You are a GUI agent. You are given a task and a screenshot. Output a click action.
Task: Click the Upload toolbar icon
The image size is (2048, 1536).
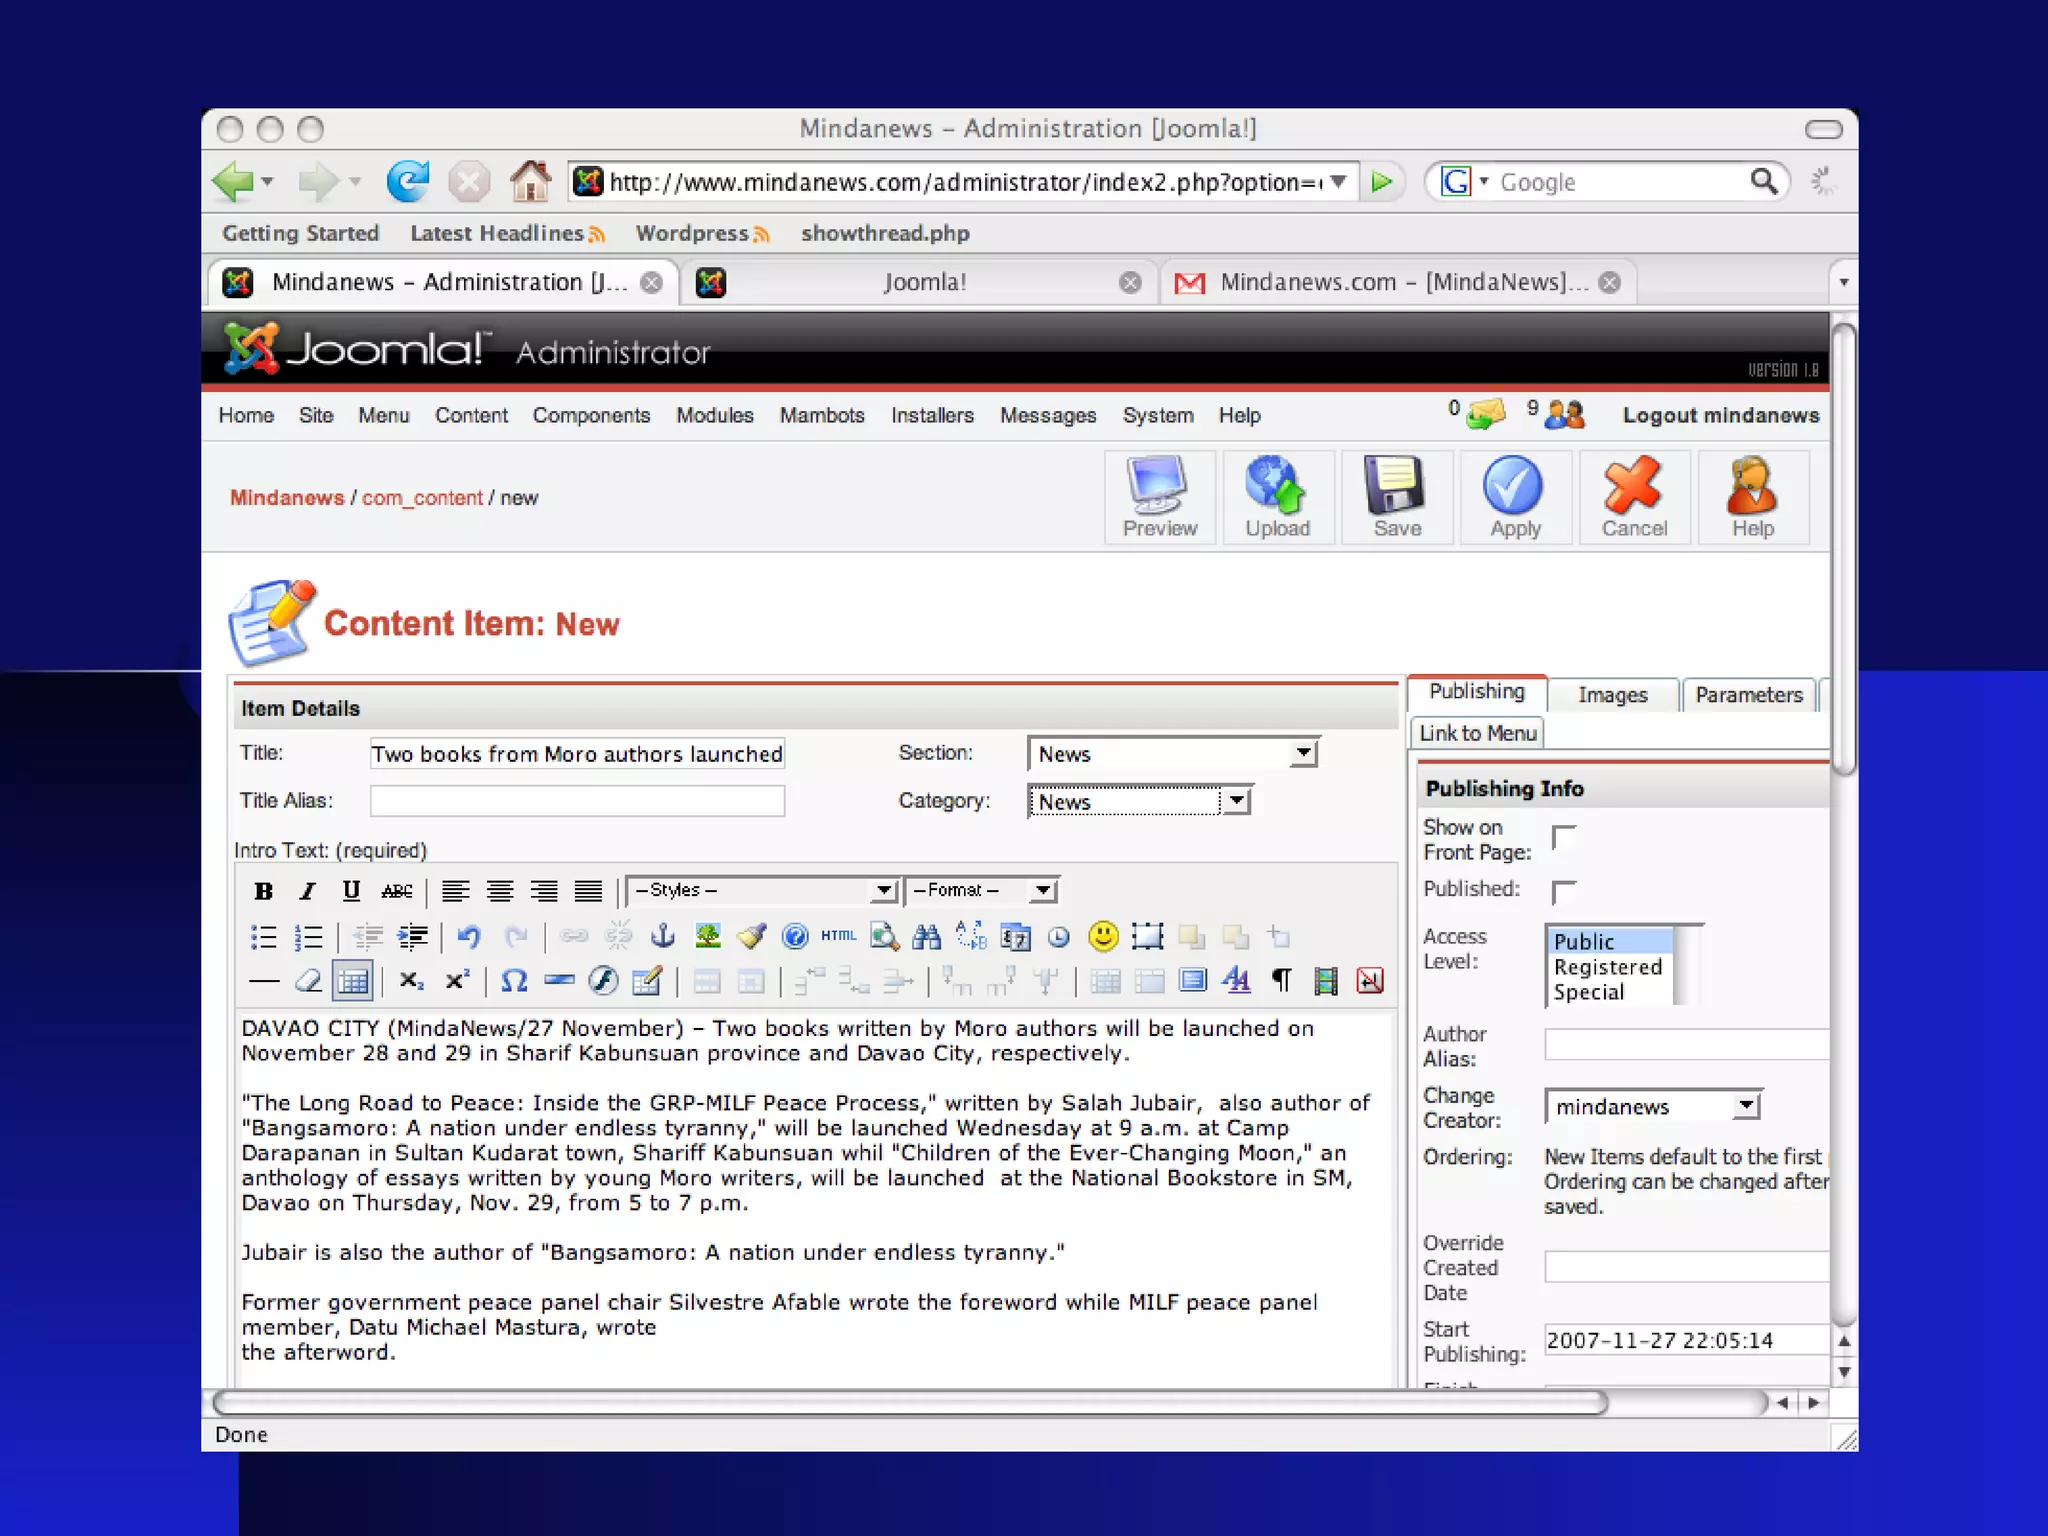pyautogui.click(x=1277, y=498)
